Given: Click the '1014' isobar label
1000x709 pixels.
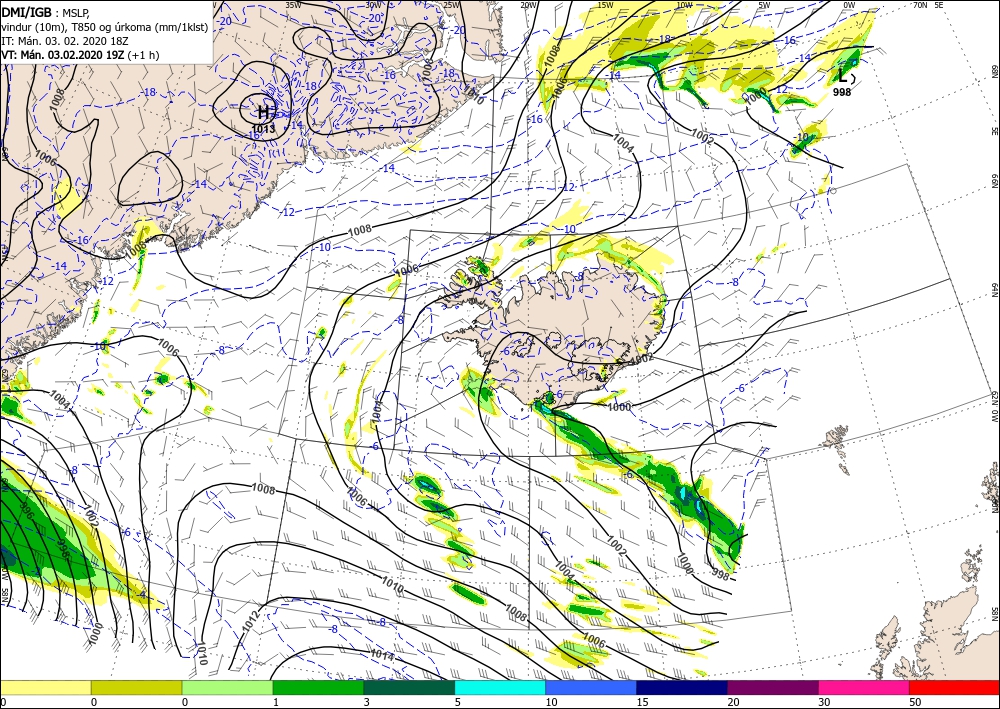Looking at the screenshot, I should click(381, 654).
